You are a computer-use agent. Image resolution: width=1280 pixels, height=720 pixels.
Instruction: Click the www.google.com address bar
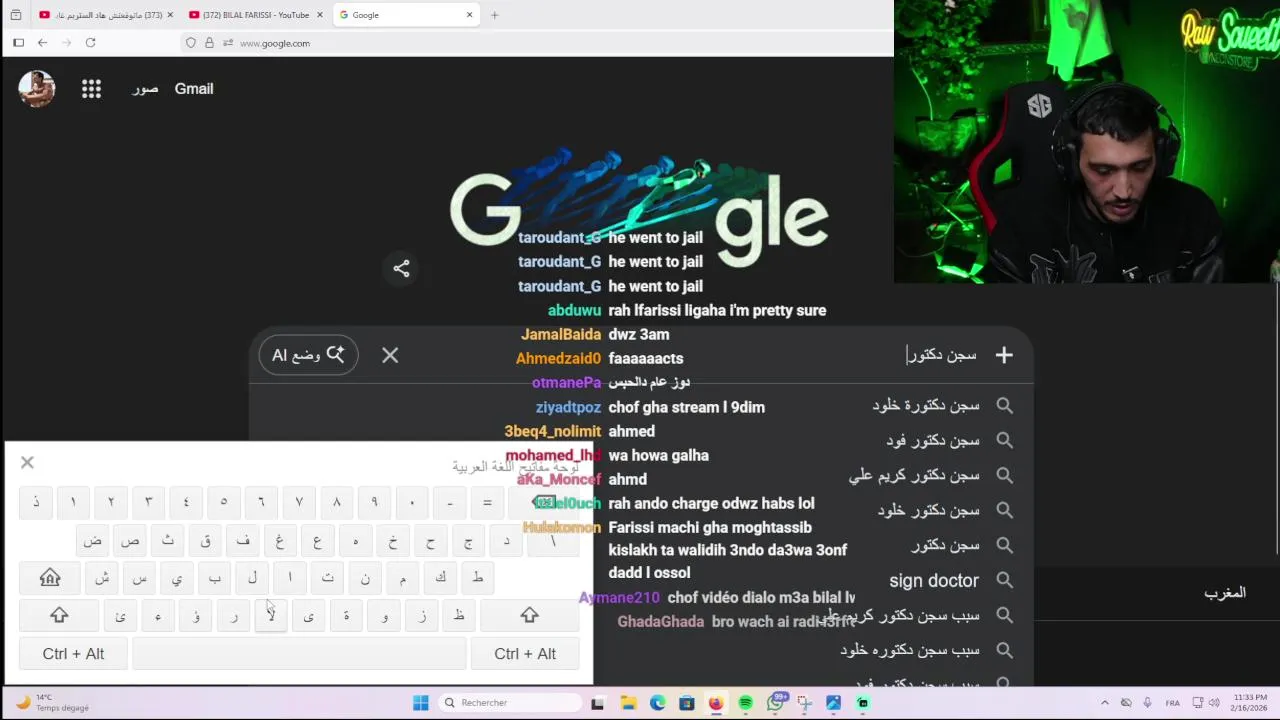pos(275,43)
